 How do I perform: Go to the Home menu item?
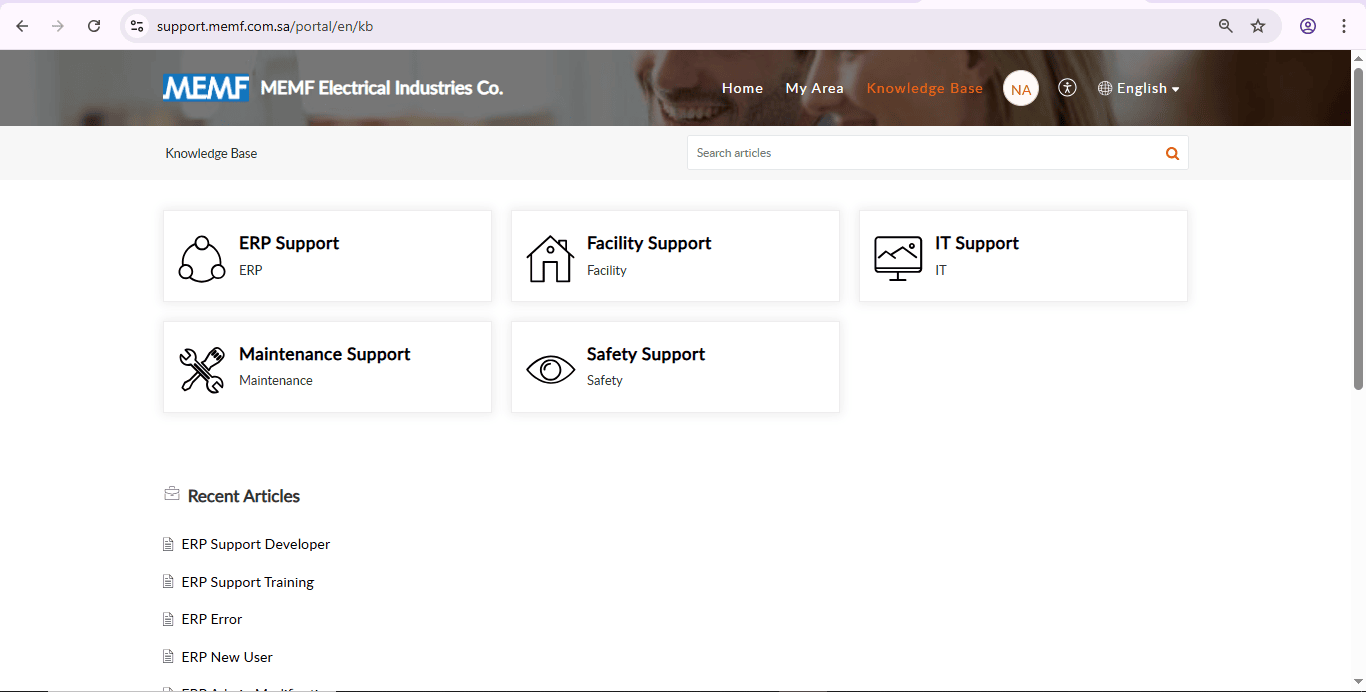(742, 88)
